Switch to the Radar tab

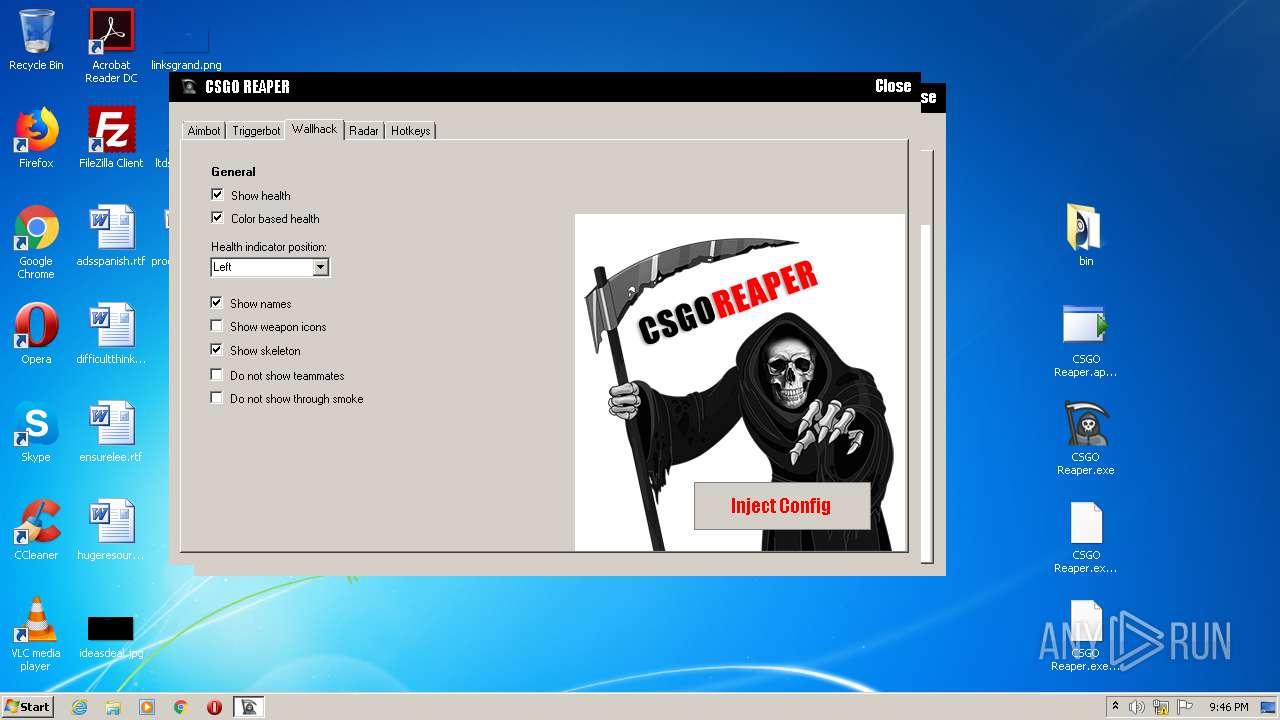[364, 131]
